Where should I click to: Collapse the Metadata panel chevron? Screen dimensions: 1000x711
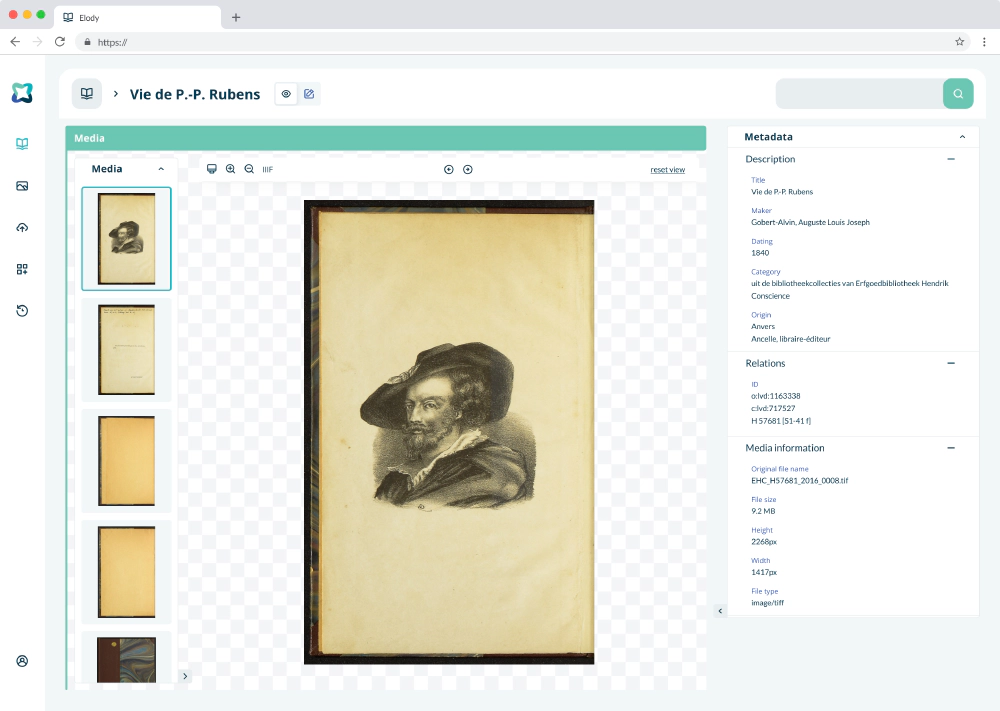[962, 136]
